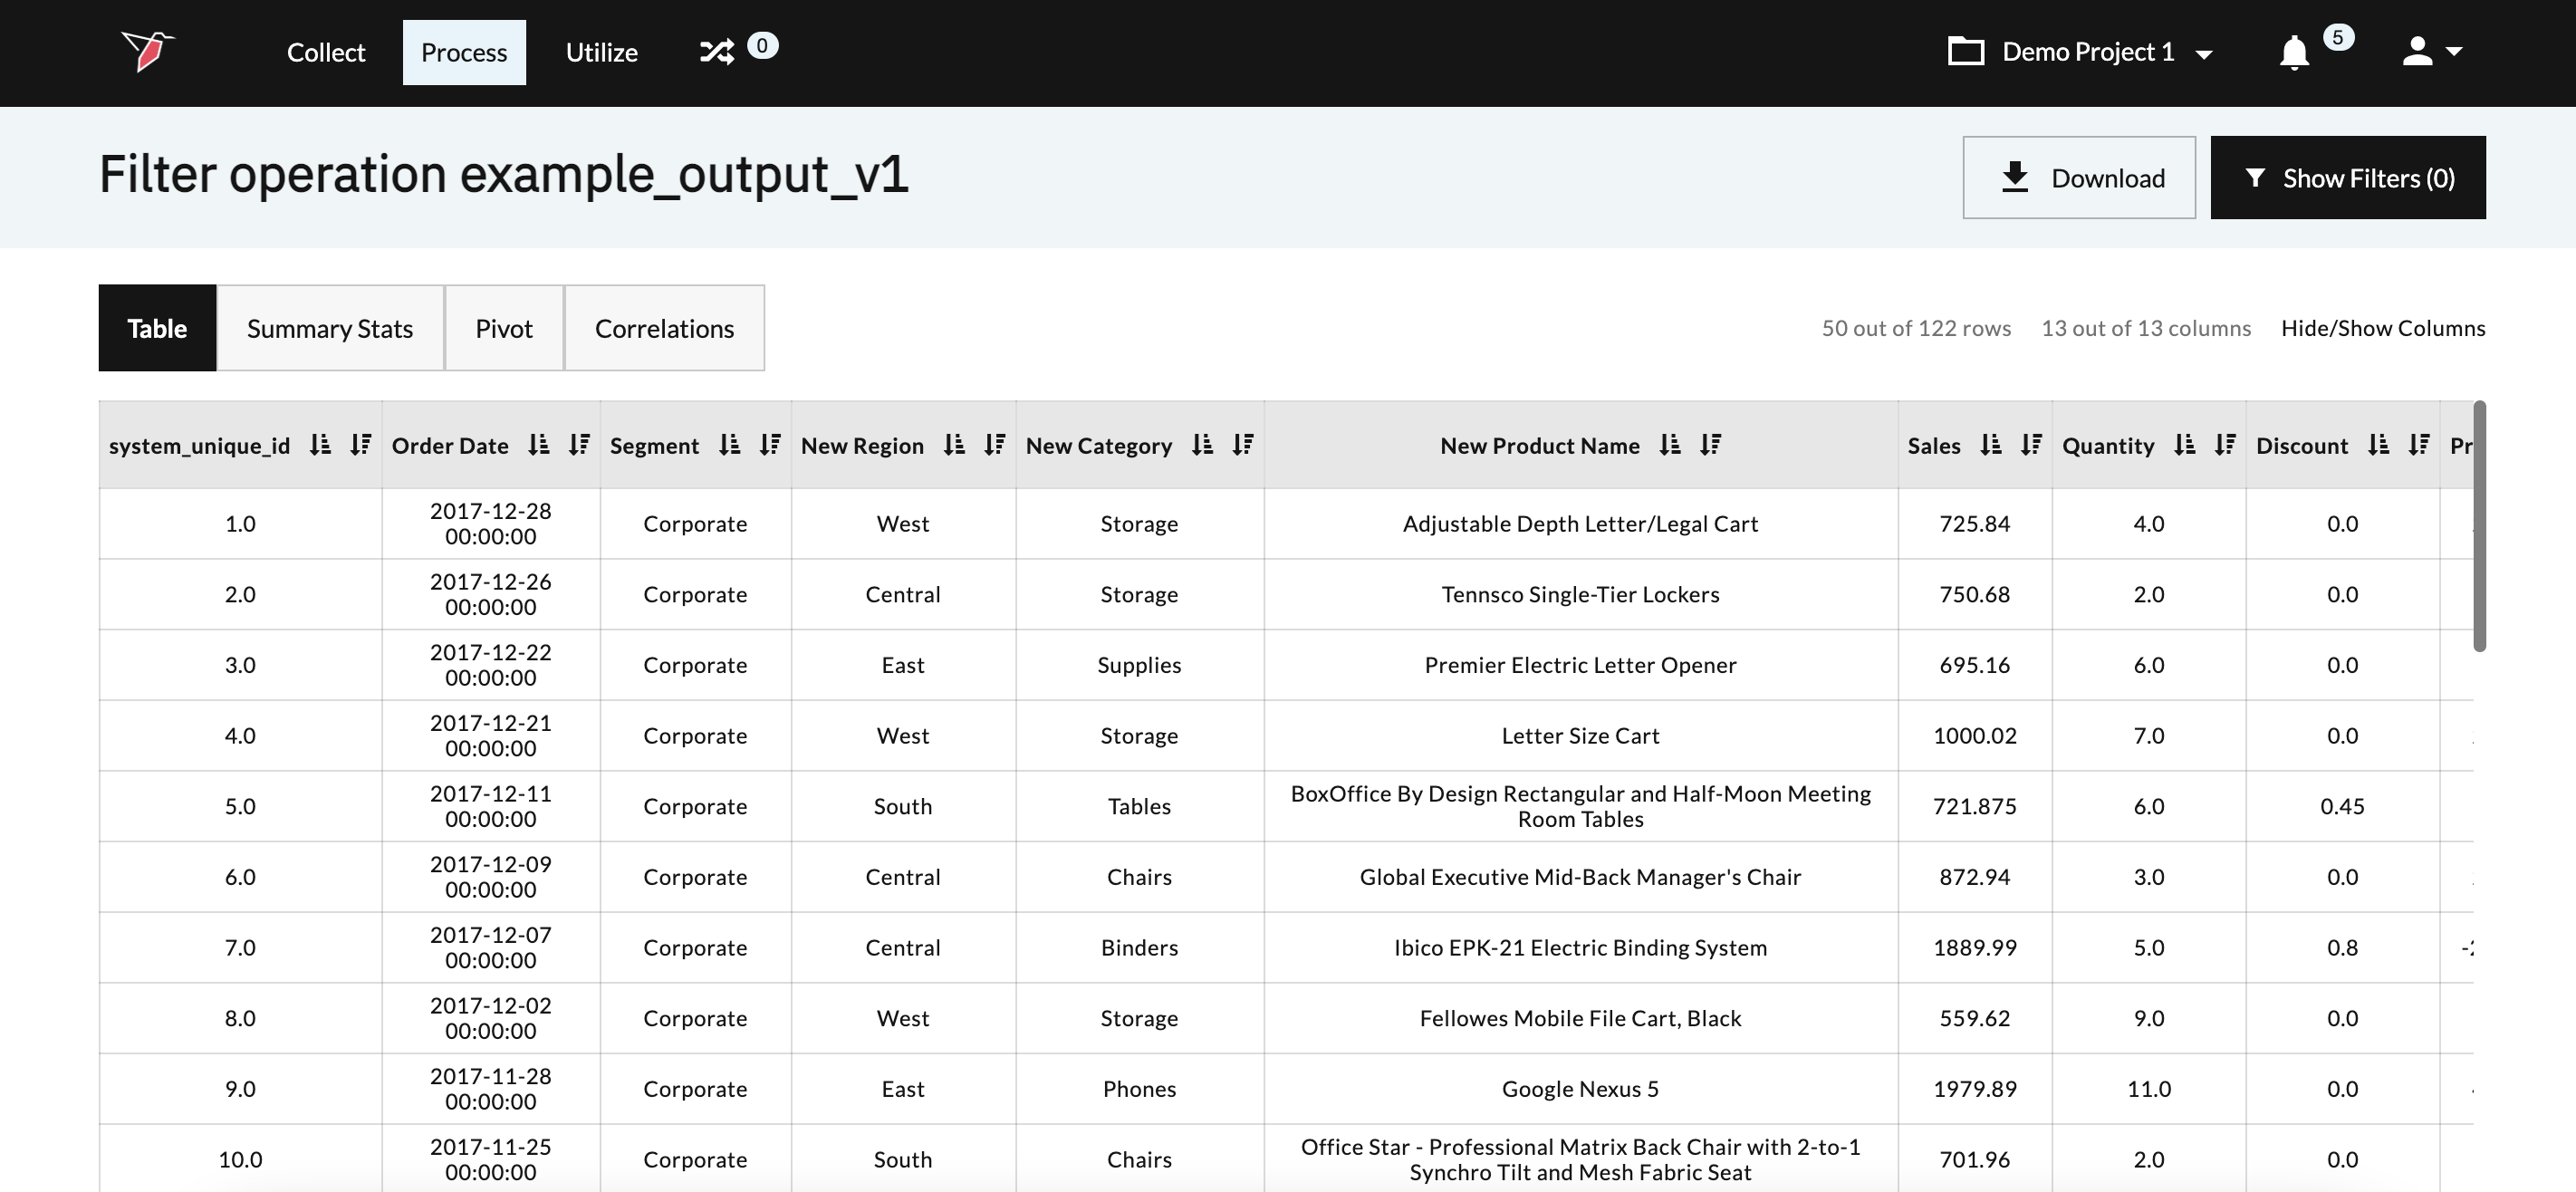2576x1192 pixels.
Task: Sort Order Date column descending
Action: coord(579,445)
